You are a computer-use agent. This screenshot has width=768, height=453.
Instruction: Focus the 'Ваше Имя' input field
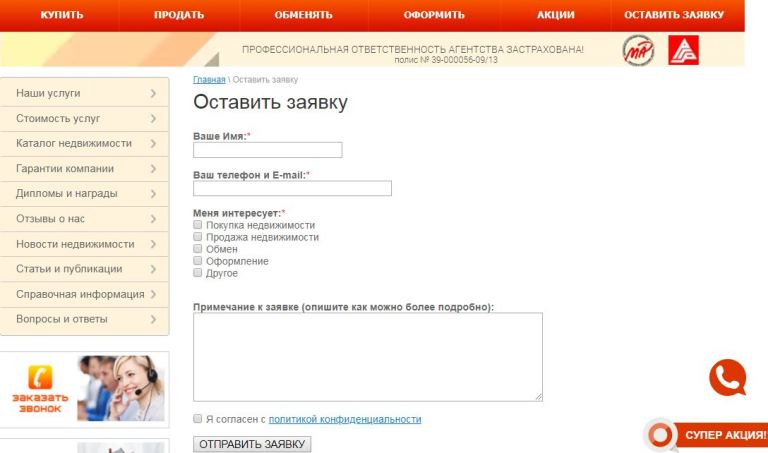(x=267, y=150)
